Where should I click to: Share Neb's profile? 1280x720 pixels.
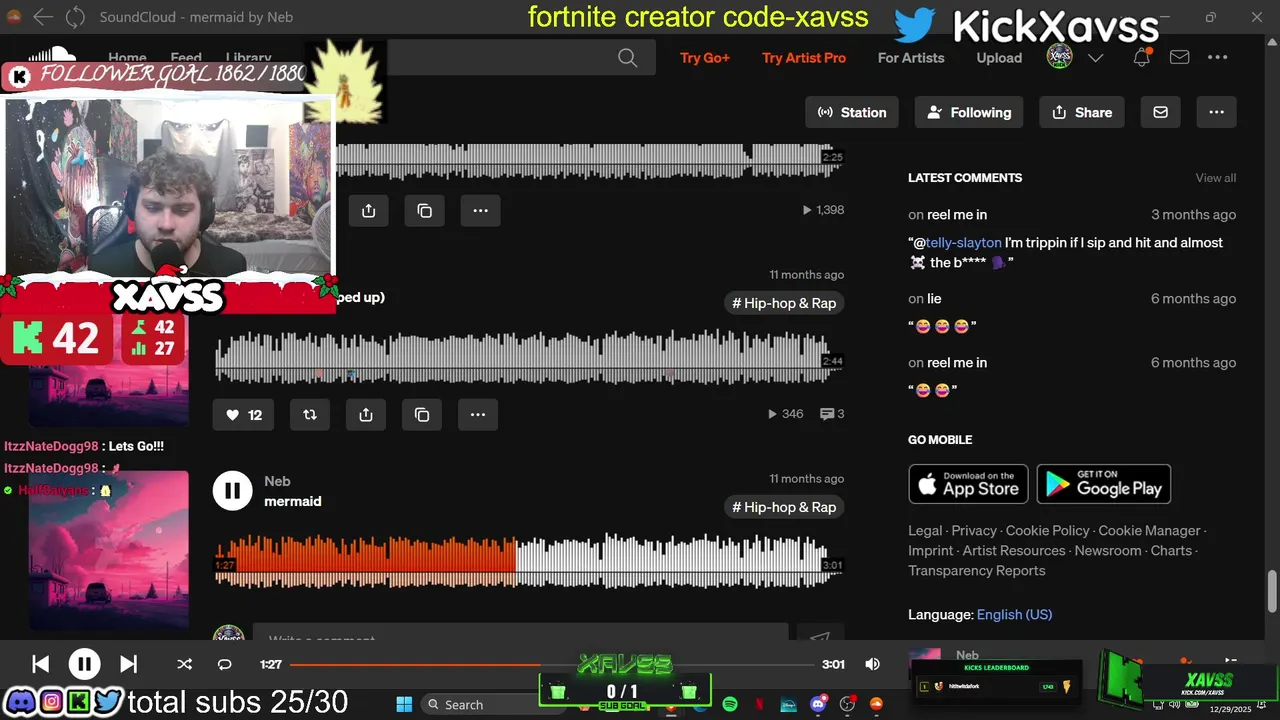tap(1082, 112)
